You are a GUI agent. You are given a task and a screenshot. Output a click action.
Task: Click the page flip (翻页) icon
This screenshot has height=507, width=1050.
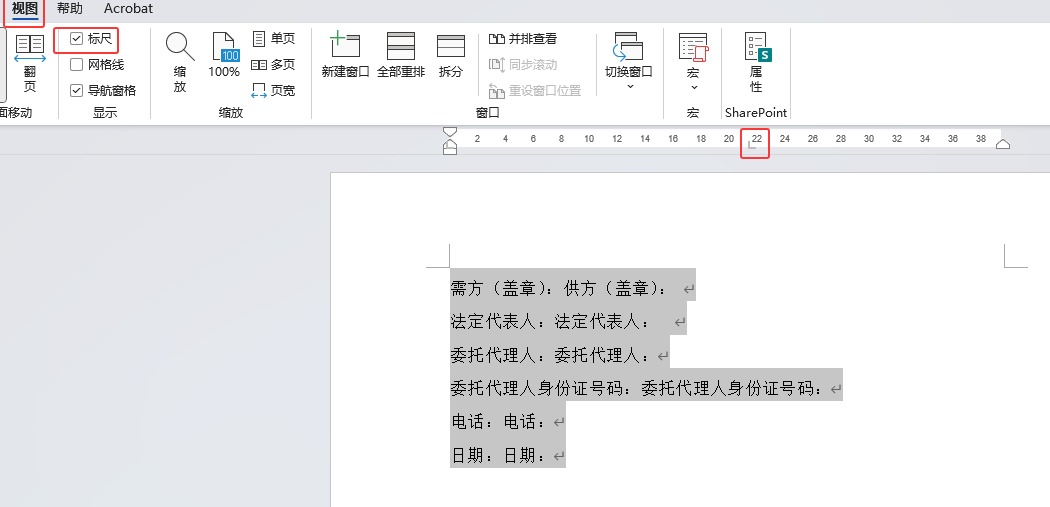click(x=30, y=47)
